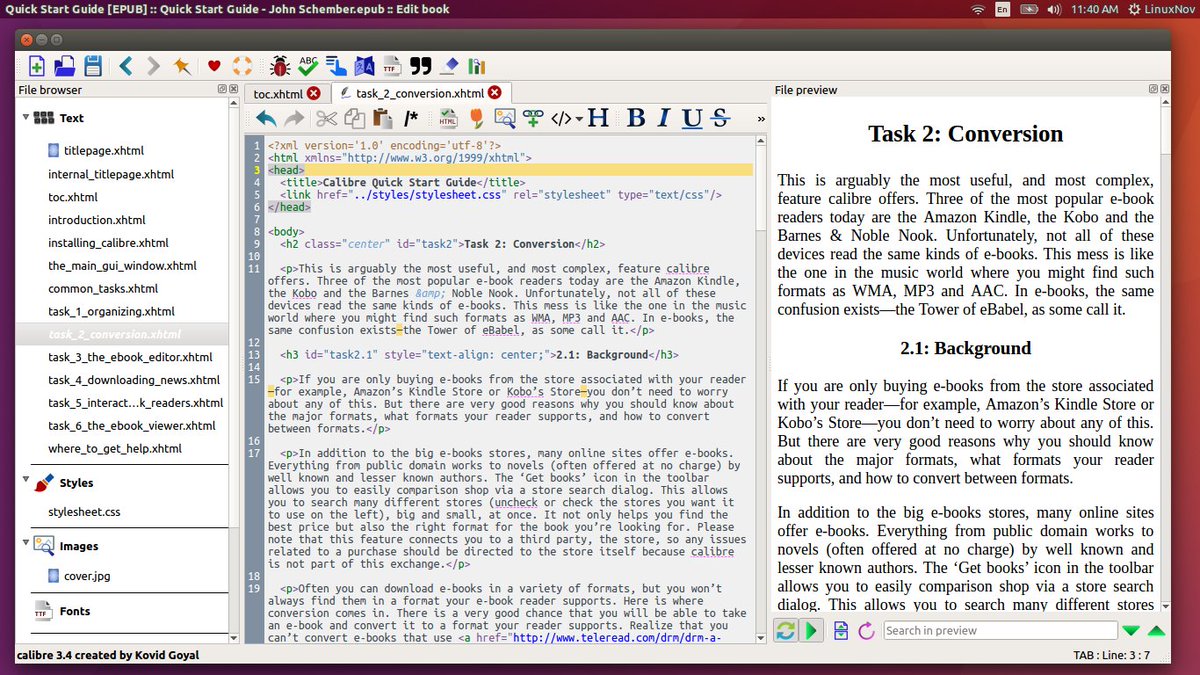Open stylesheet.css under Styles
Viewport: 1200px width, 675px height.
click(x=84, y=512)
